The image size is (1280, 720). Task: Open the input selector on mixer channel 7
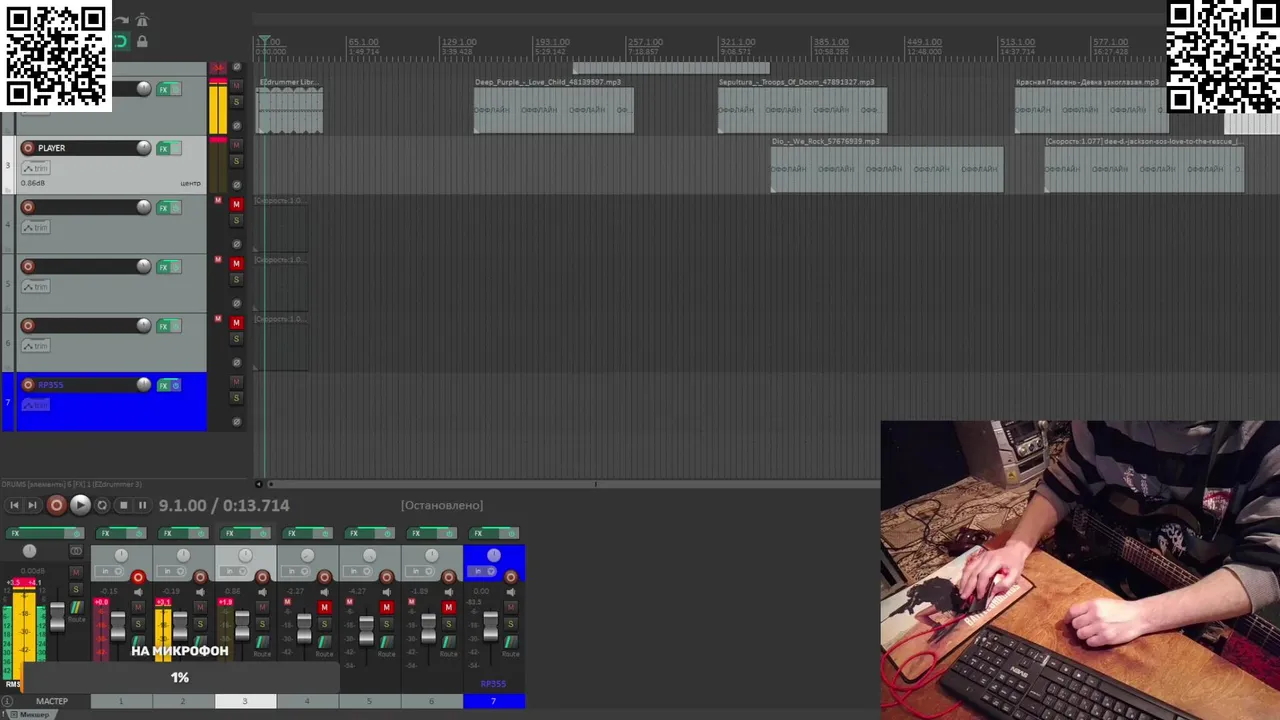481,571
